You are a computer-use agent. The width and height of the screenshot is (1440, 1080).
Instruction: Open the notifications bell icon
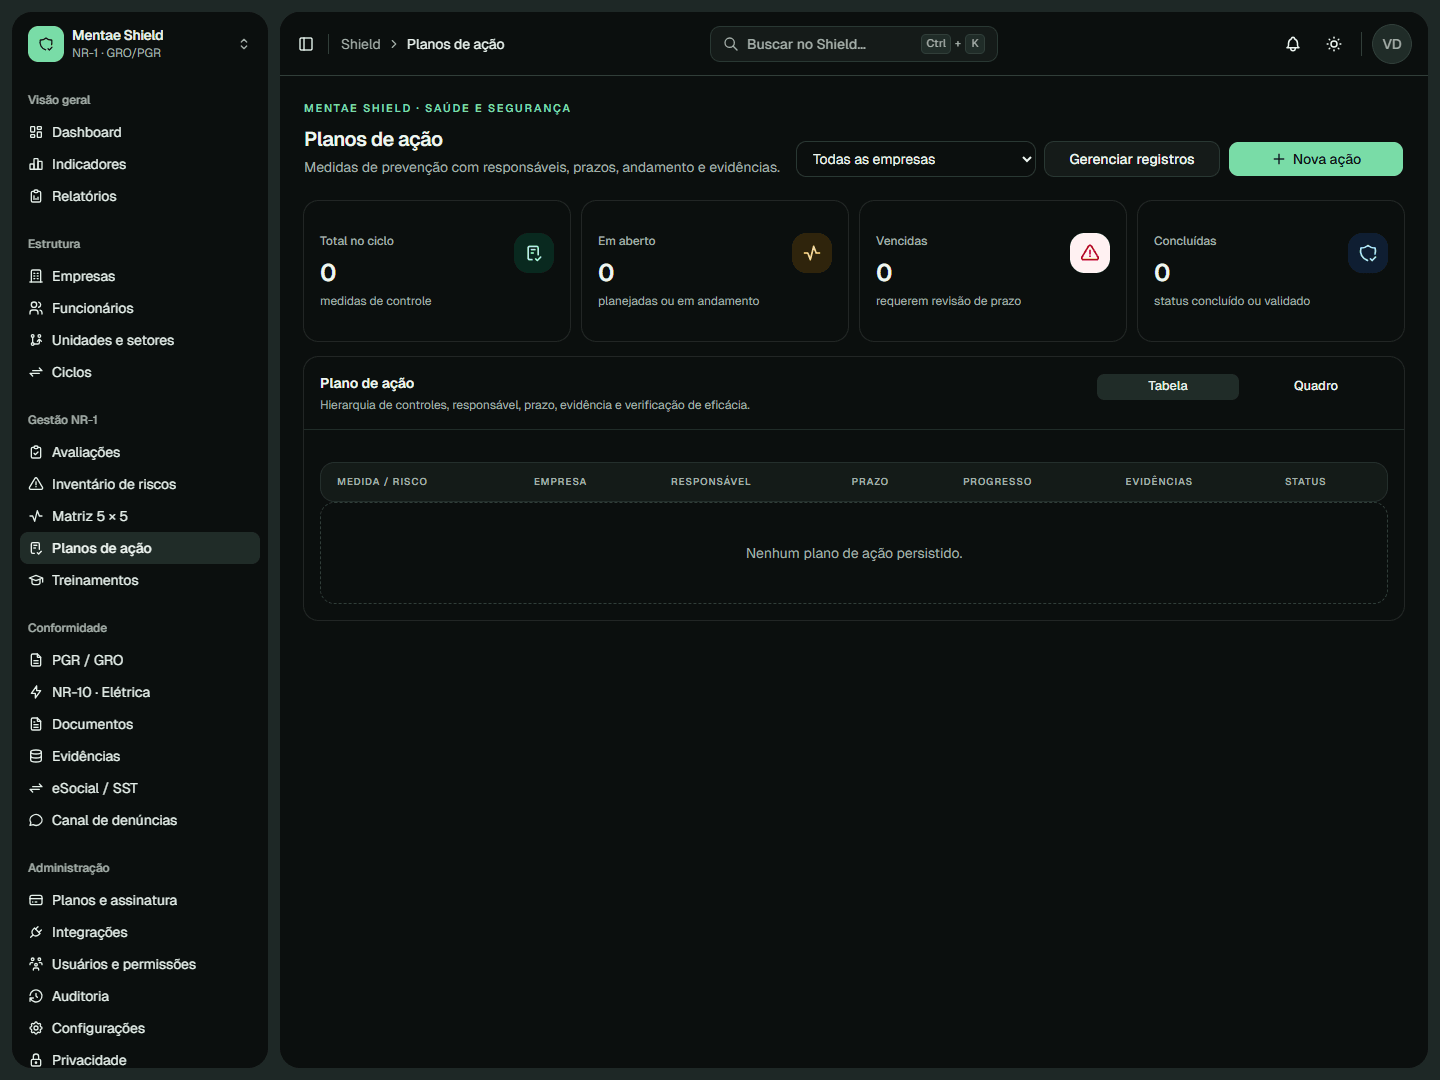1293,44
